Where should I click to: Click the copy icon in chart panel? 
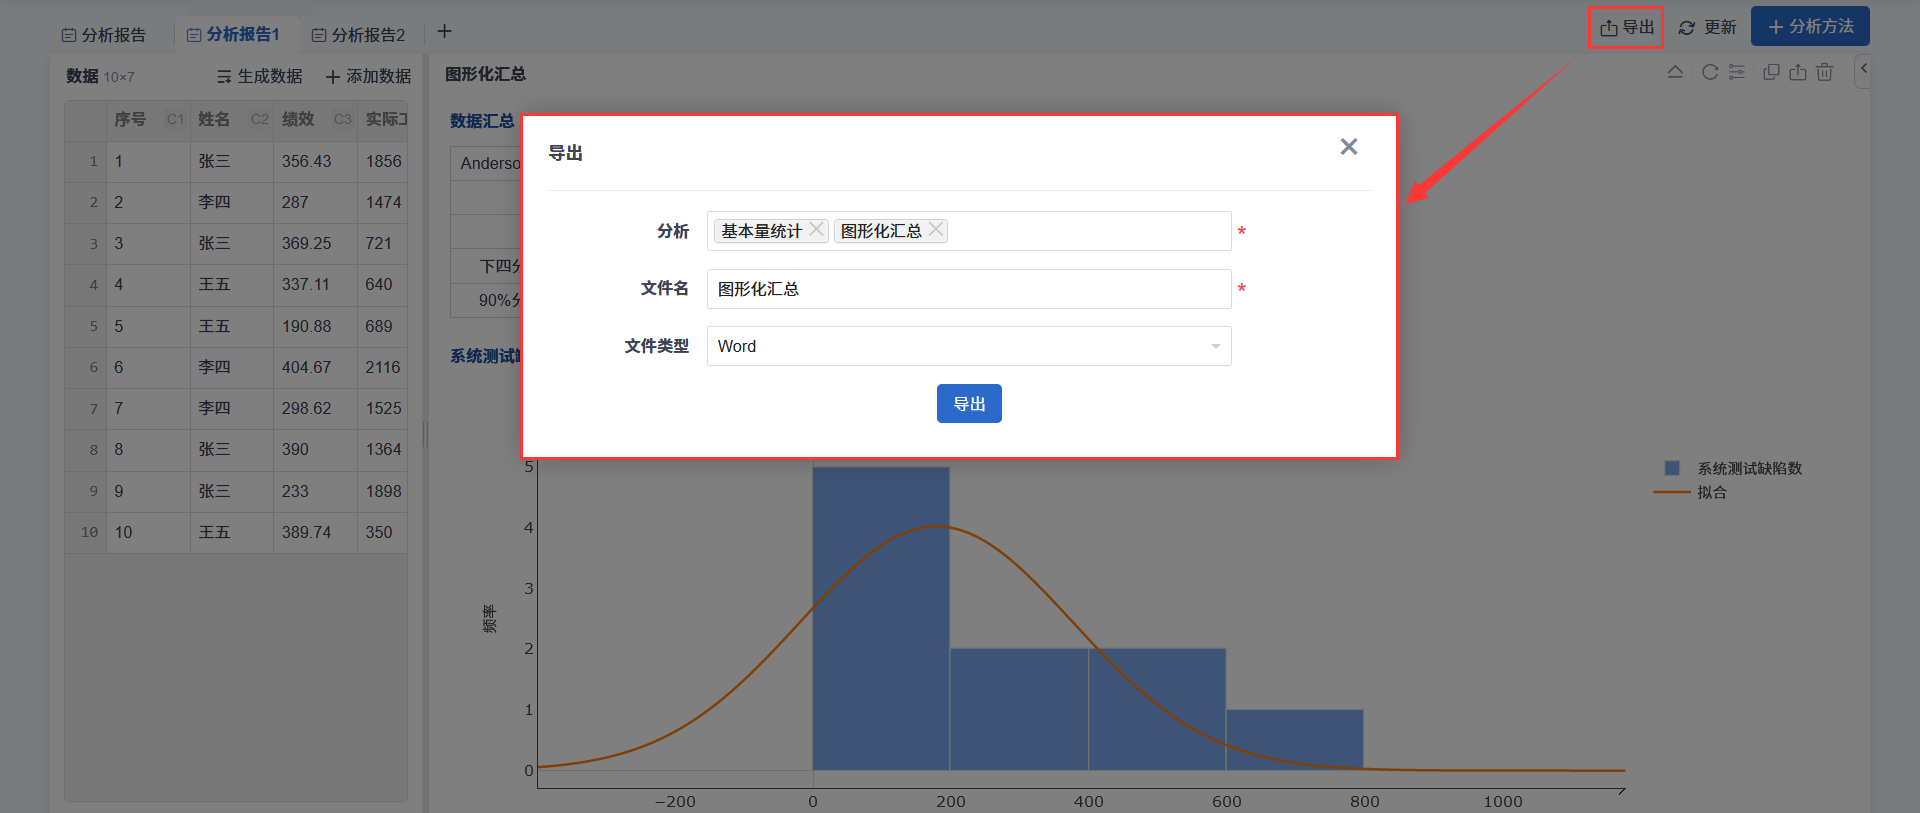(x=1771, y=72)
